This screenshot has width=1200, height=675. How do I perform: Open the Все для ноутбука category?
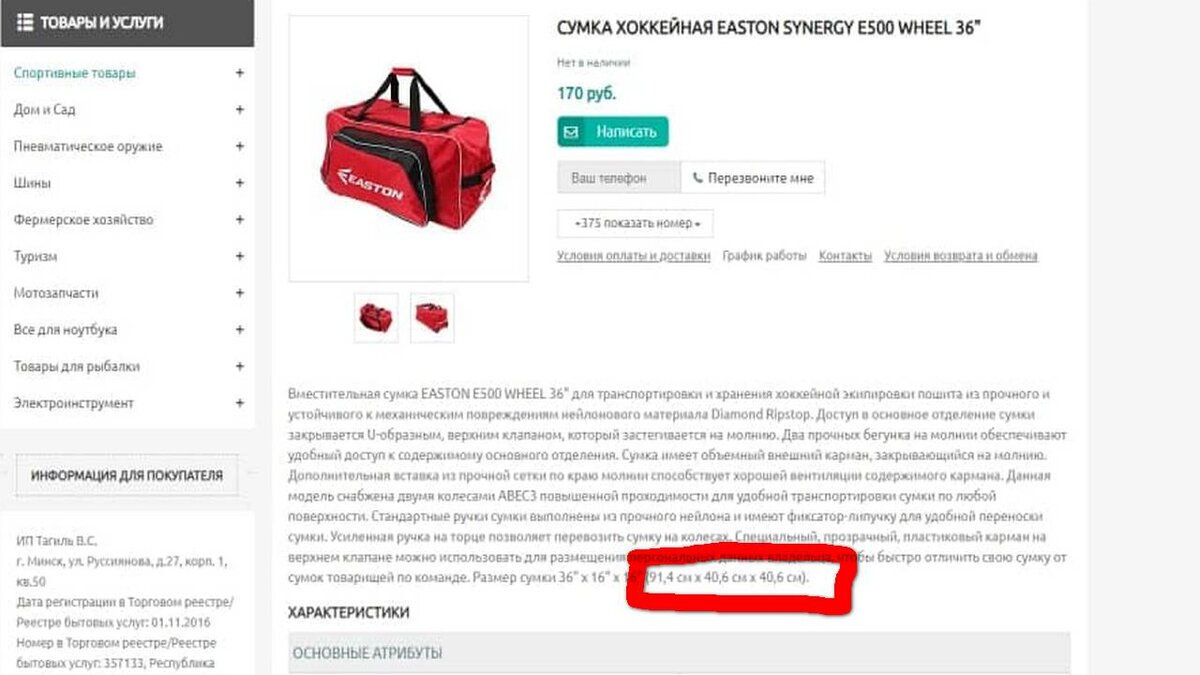click(66, 330)
